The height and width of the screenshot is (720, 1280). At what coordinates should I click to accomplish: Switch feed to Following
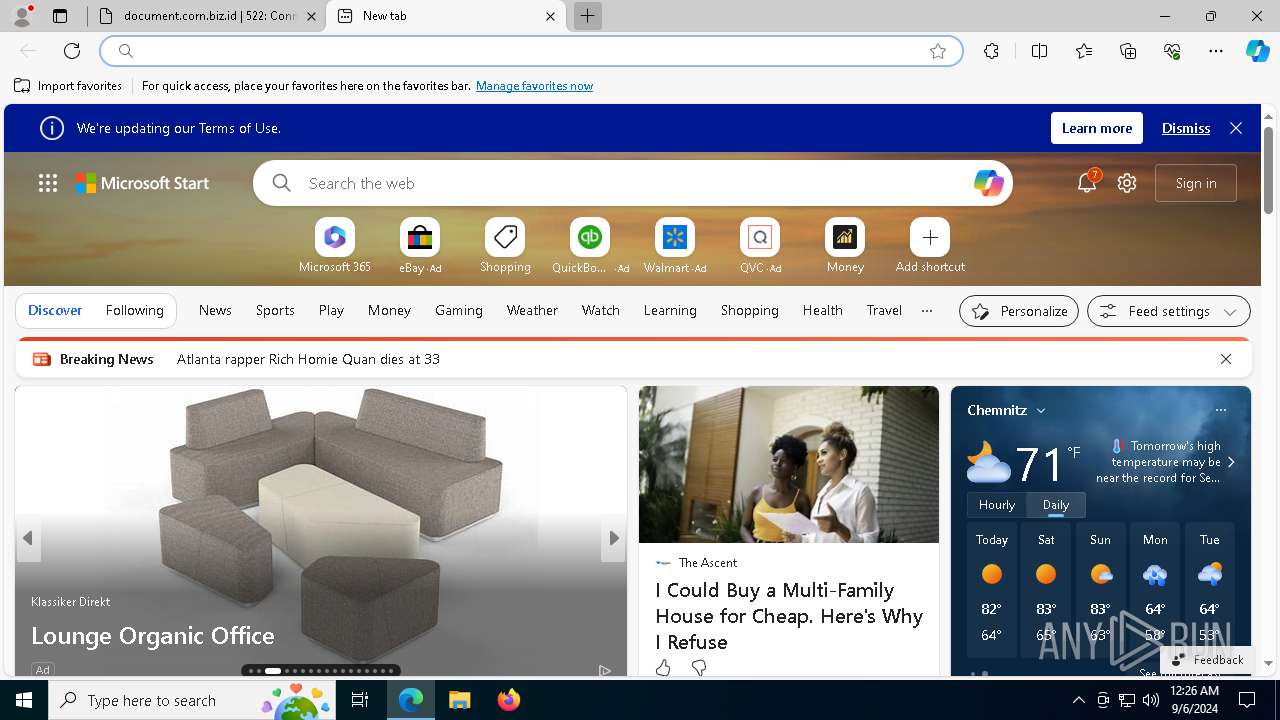click(x=135, y=310)
